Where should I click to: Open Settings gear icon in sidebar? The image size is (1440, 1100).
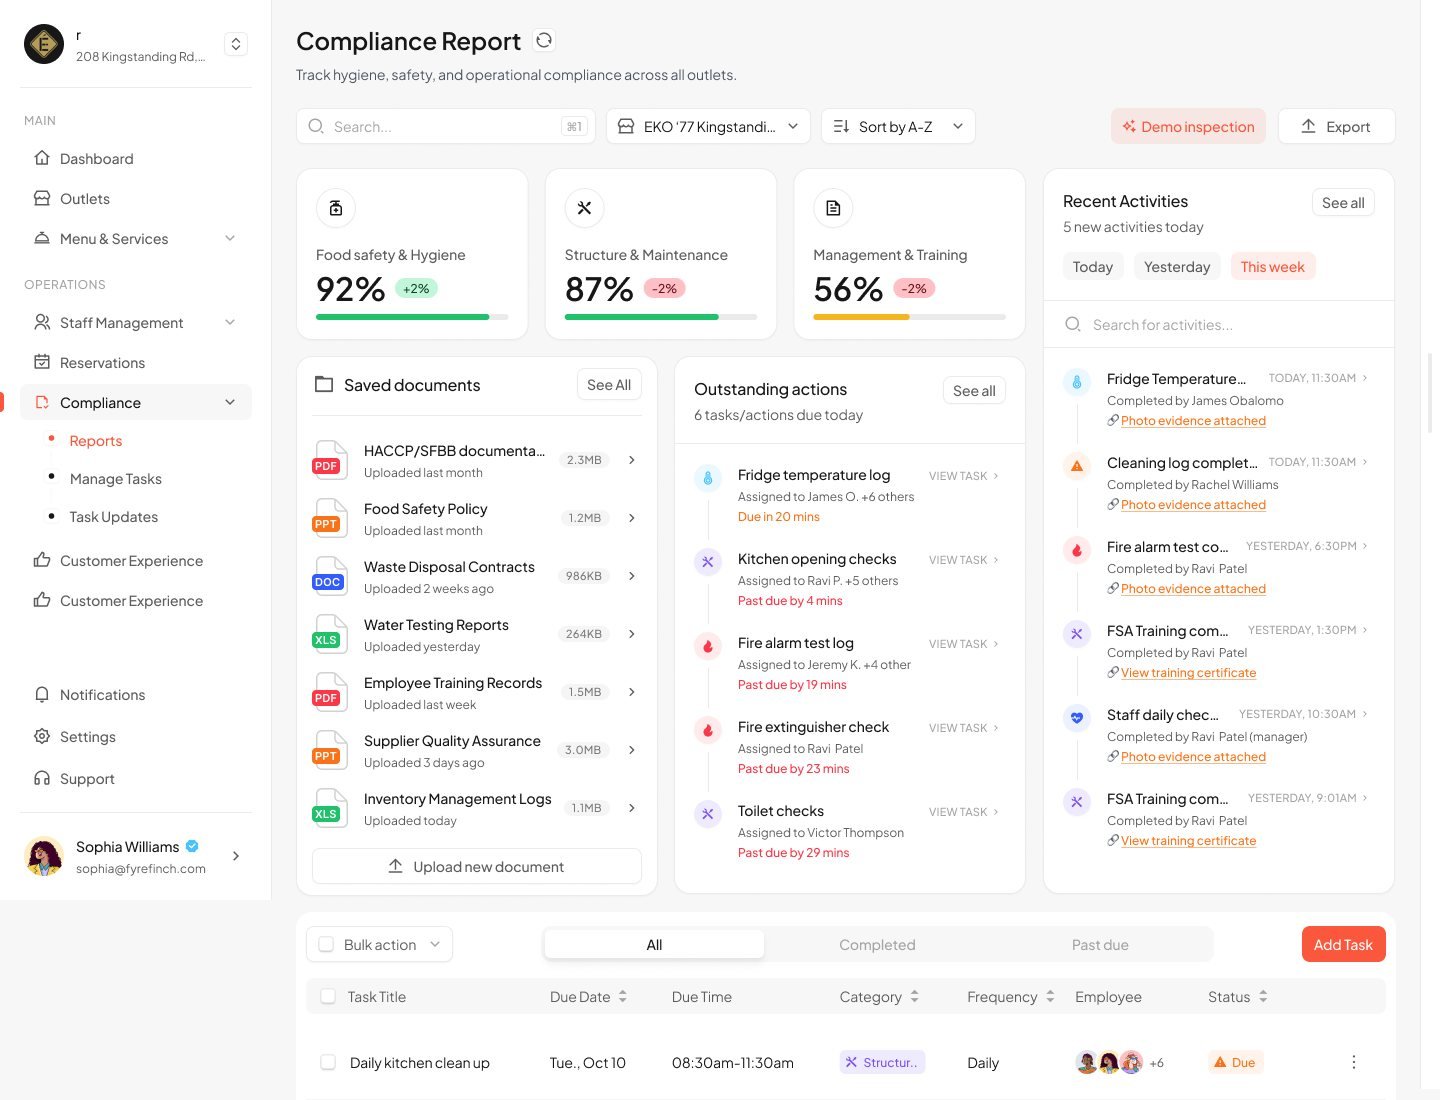[42, 736]
